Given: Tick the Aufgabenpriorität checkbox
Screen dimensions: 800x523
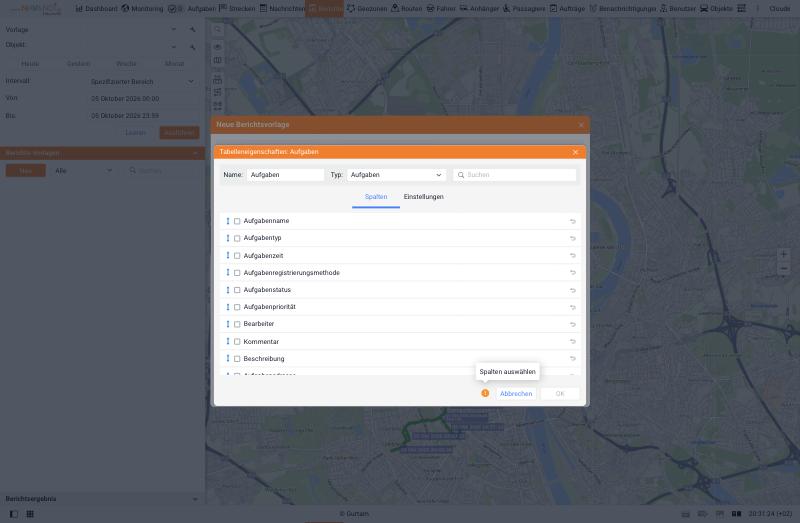Looking at the screenshot, I should pyautogui.click(x=237, y=307).
